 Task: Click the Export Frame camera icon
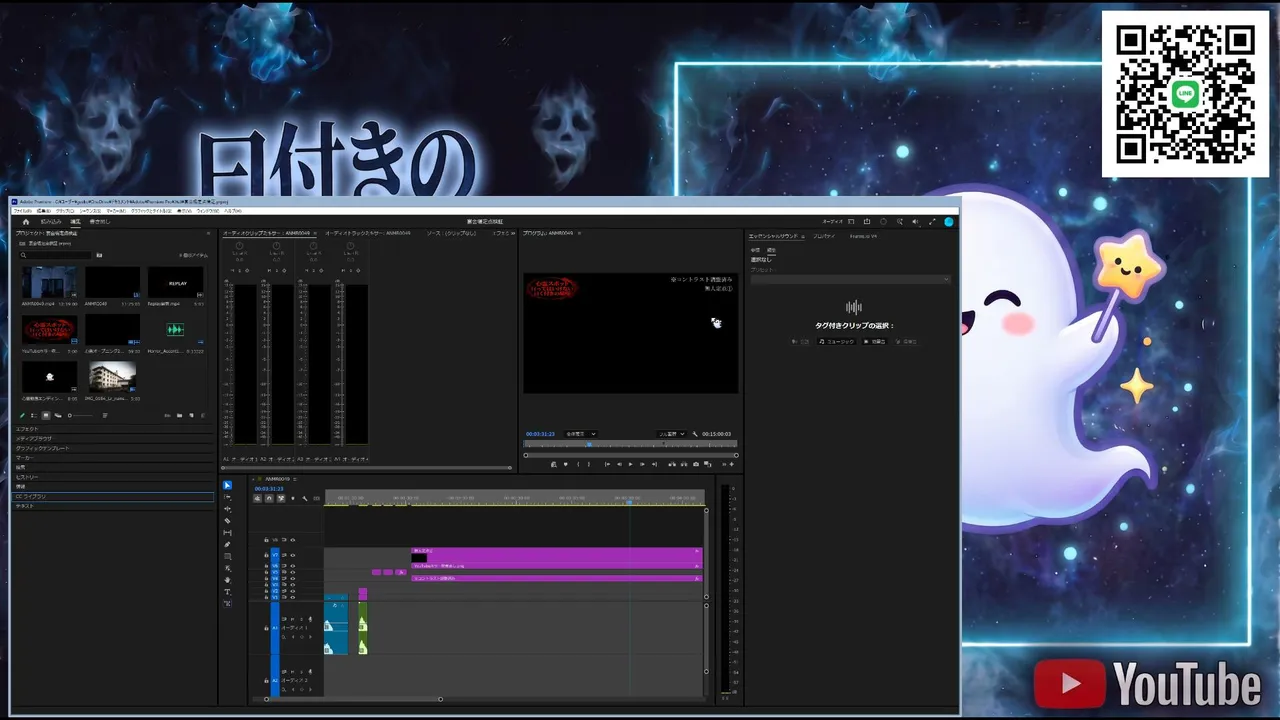(x=696, y=464)
